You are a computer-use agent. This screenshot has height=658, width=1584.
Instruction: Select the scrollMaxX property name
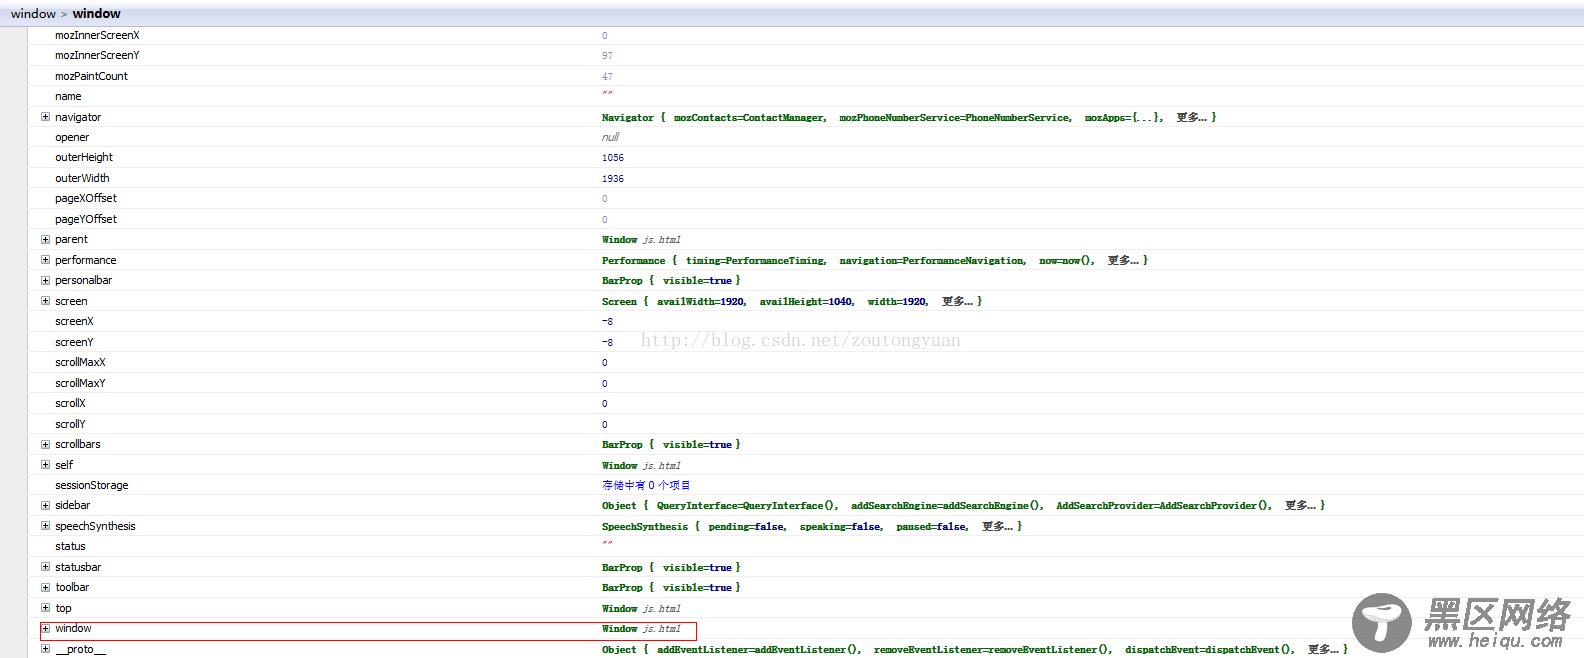pos(80,362)
